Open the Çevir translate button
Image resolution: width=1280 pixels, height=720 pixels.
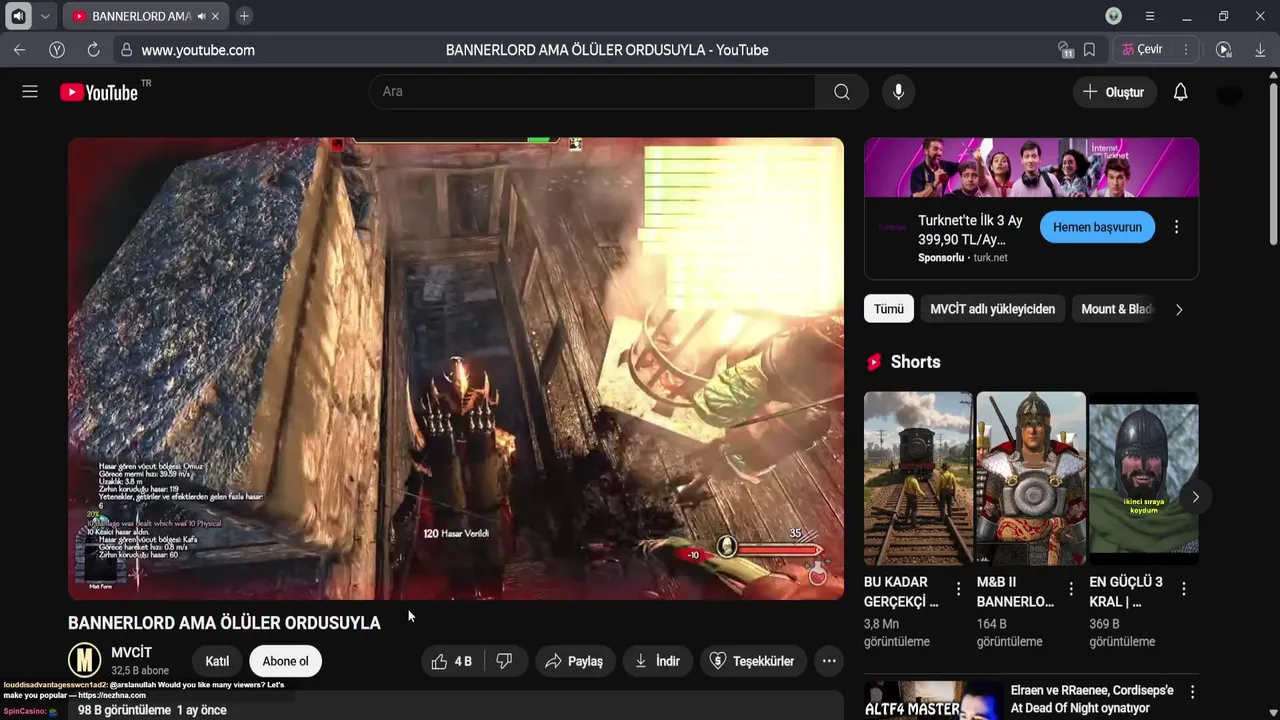[1143, 49]
